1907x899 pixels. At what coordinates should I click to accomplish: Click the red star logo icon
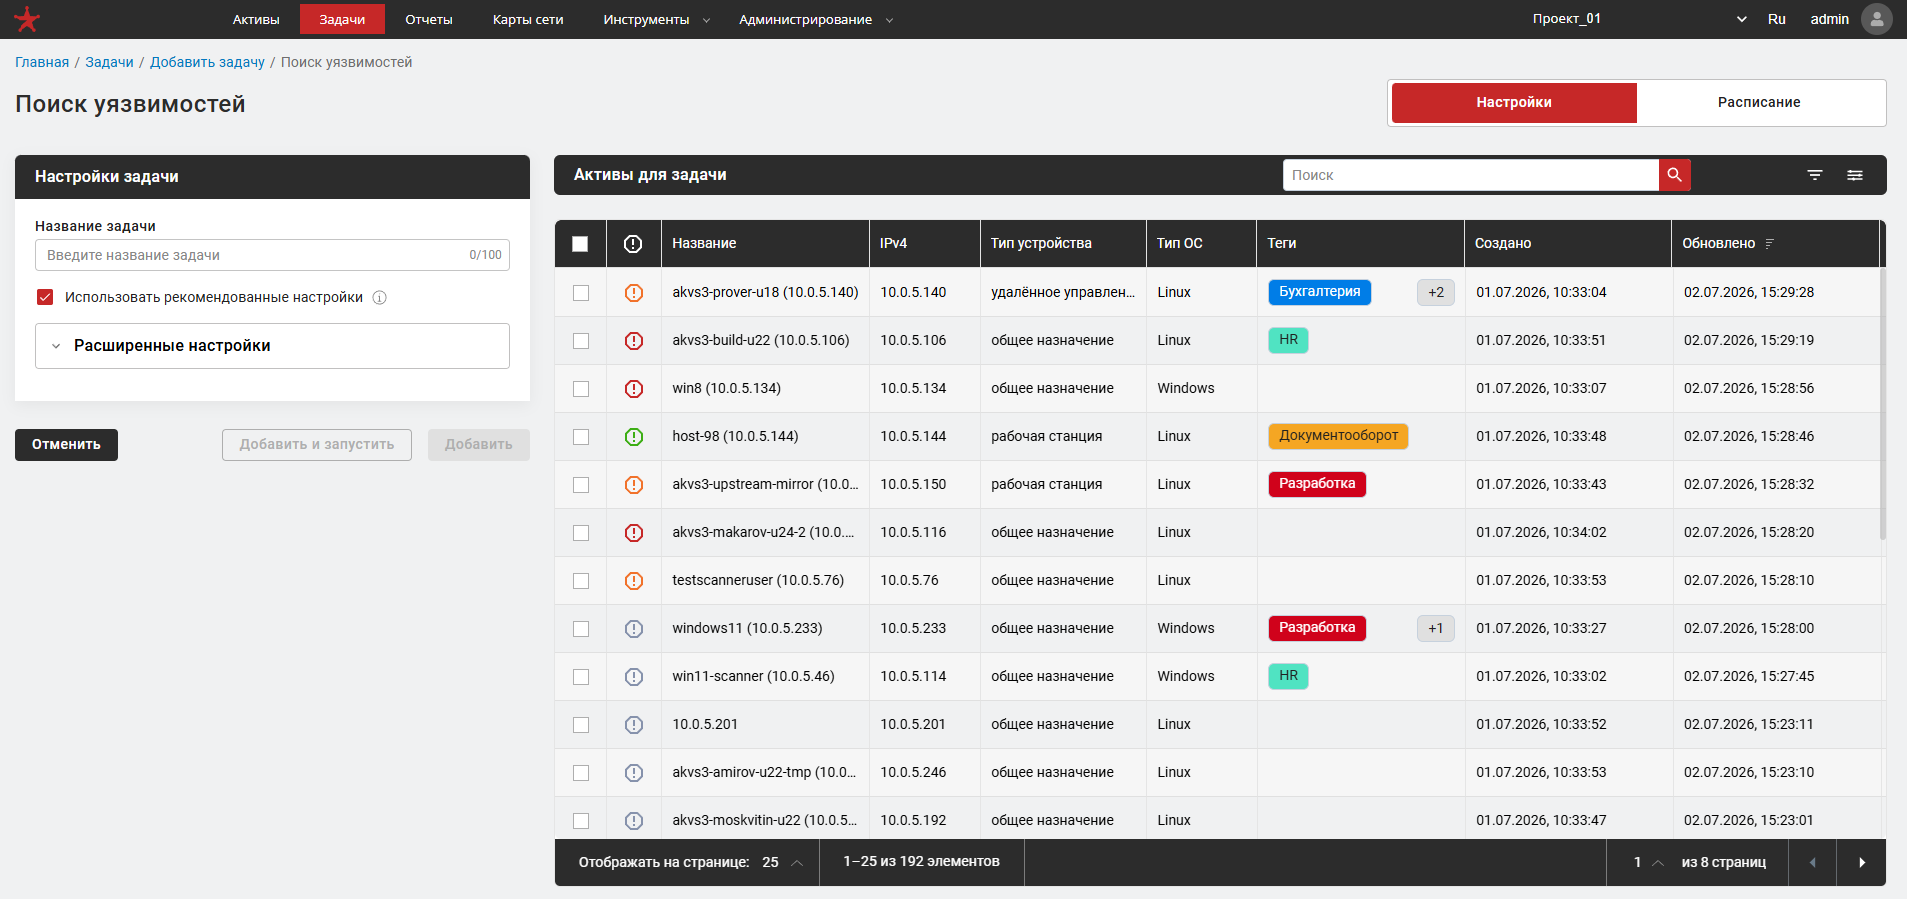pos(27,19)
